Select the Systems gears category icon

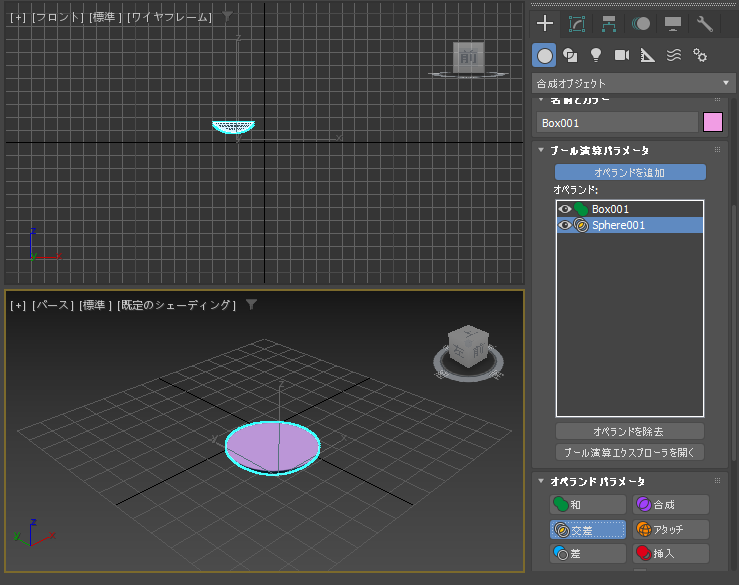(x=700, y=56)
